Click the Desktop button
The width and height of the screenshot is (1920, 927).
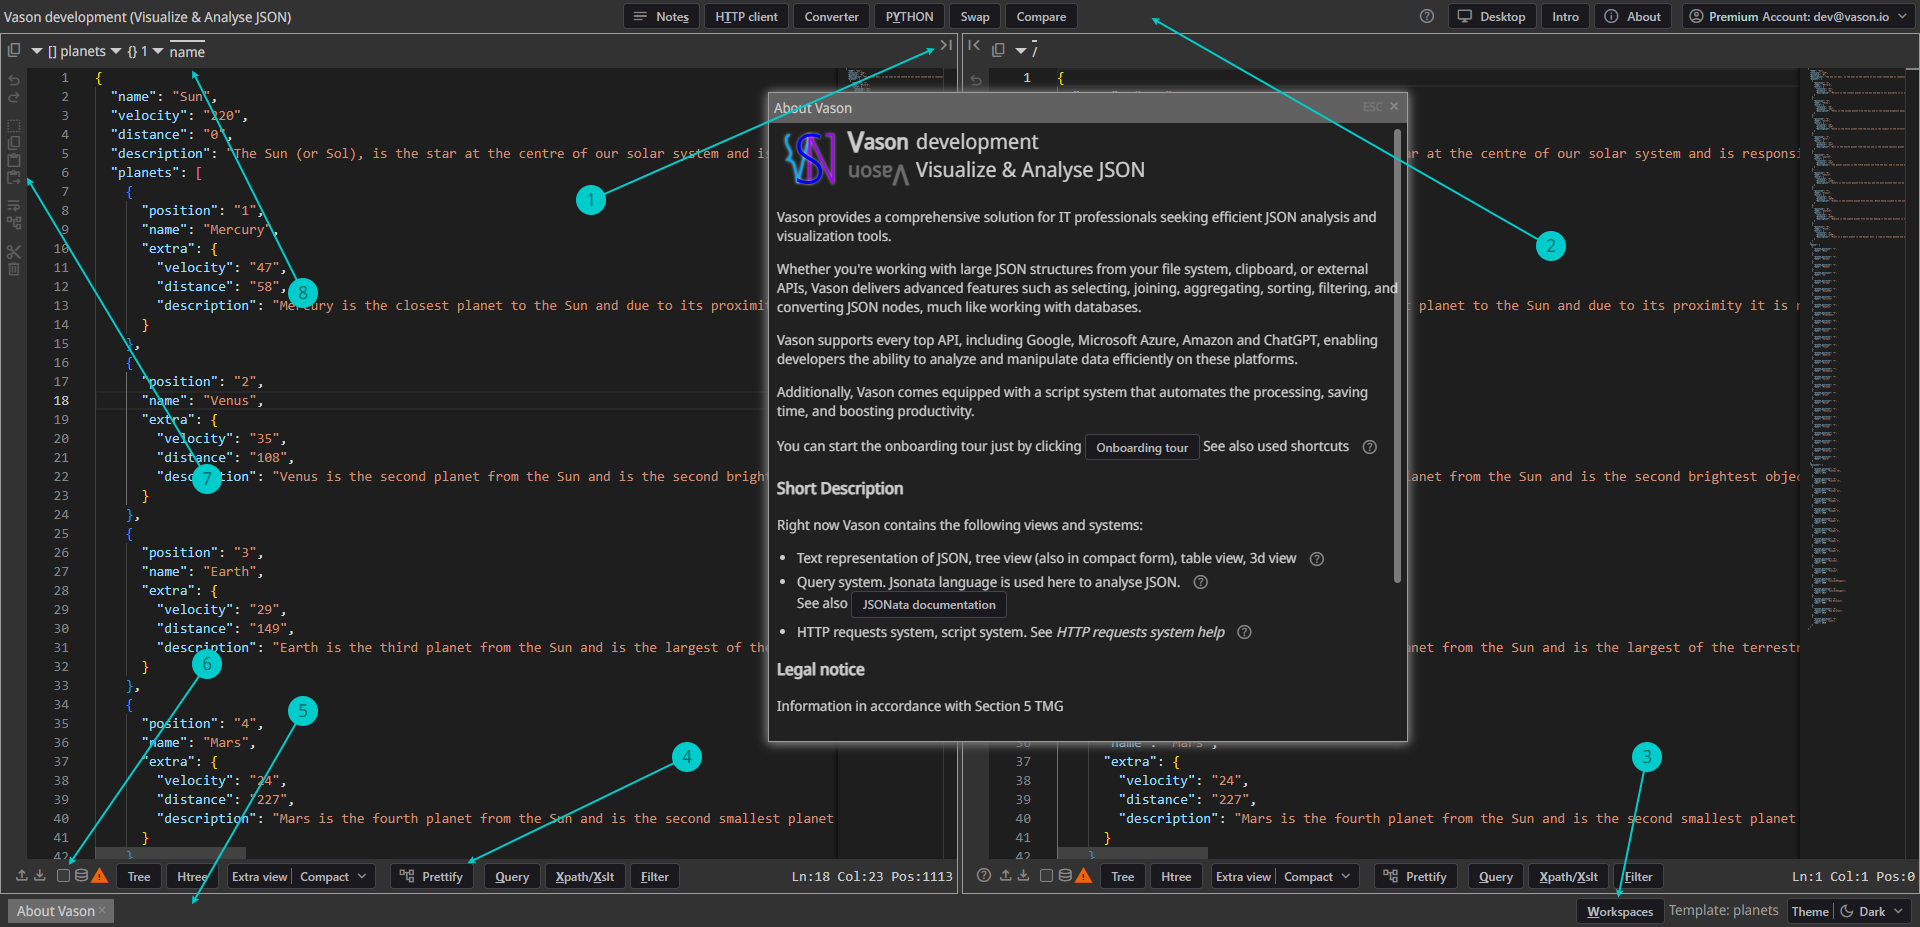pos(1491,16)
